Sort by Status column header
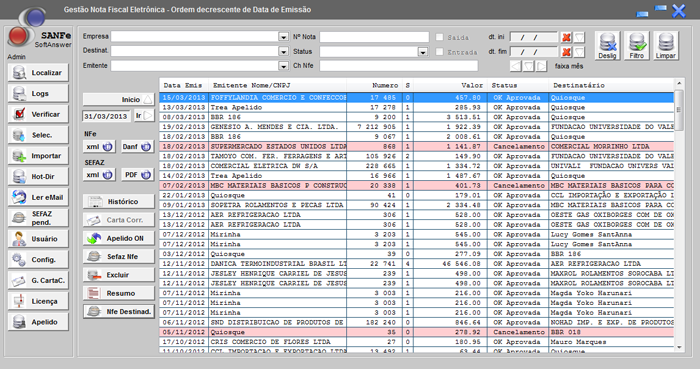 [518, 85]
